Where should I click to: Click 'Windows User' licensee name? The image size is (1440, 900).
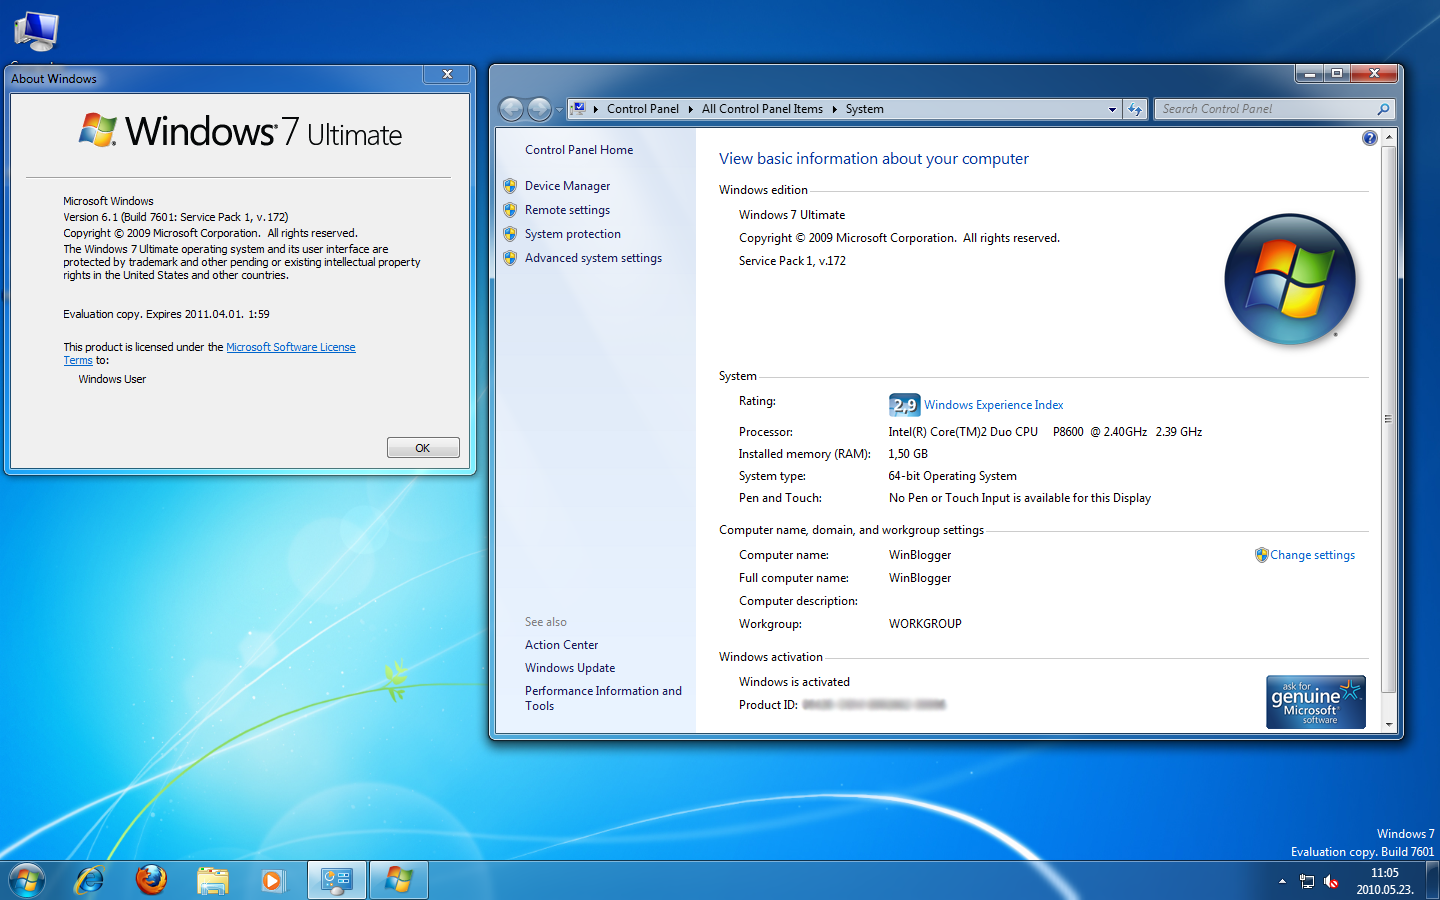click(112, 379)
